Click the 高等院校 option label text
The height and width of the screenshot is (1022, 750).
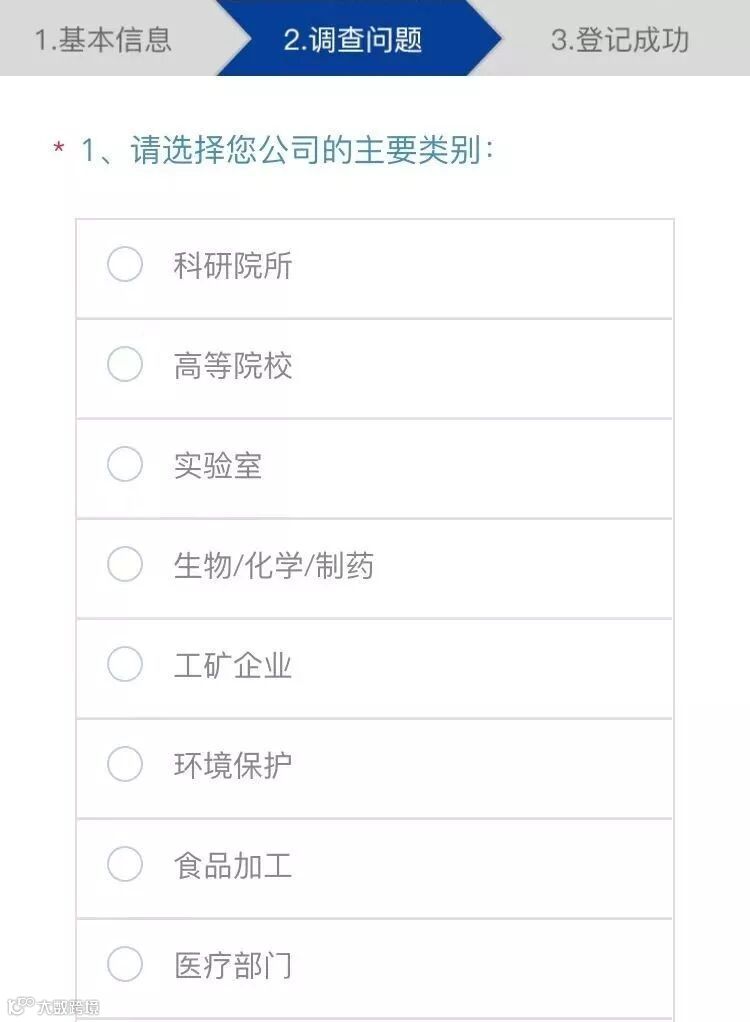pyautogui.click(x=233, y=365)
